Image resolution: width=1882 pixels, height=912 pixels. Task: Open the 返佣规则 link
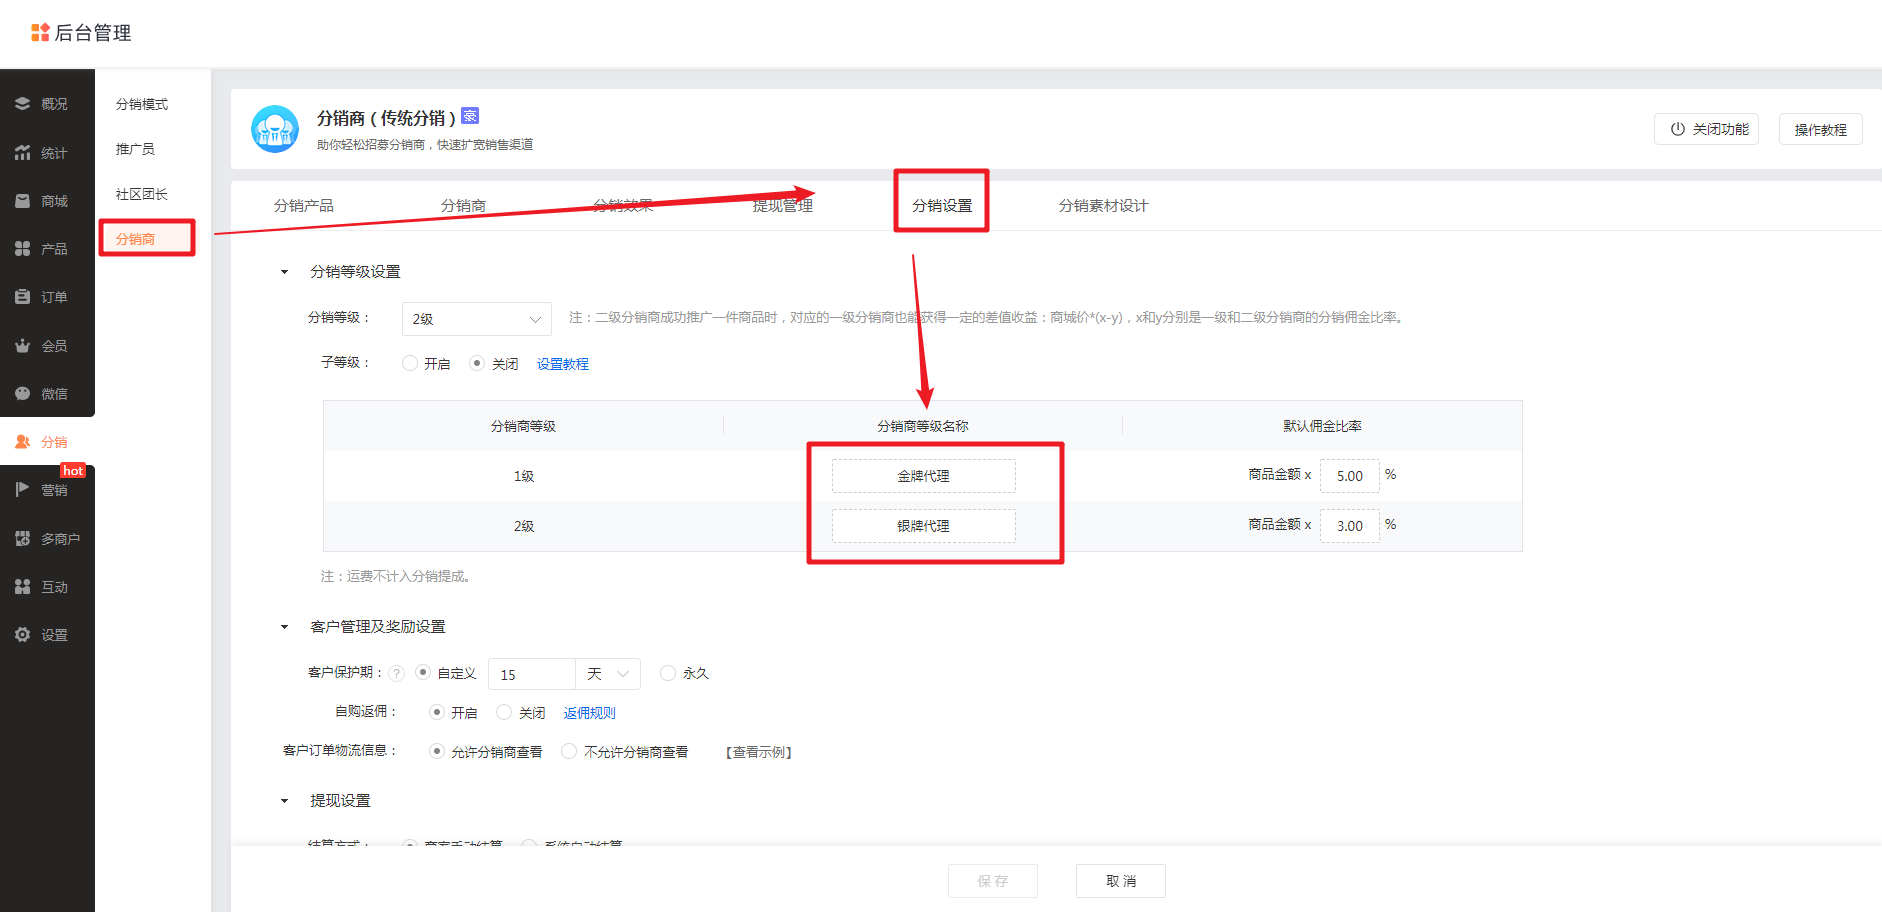tap(590, 713)
